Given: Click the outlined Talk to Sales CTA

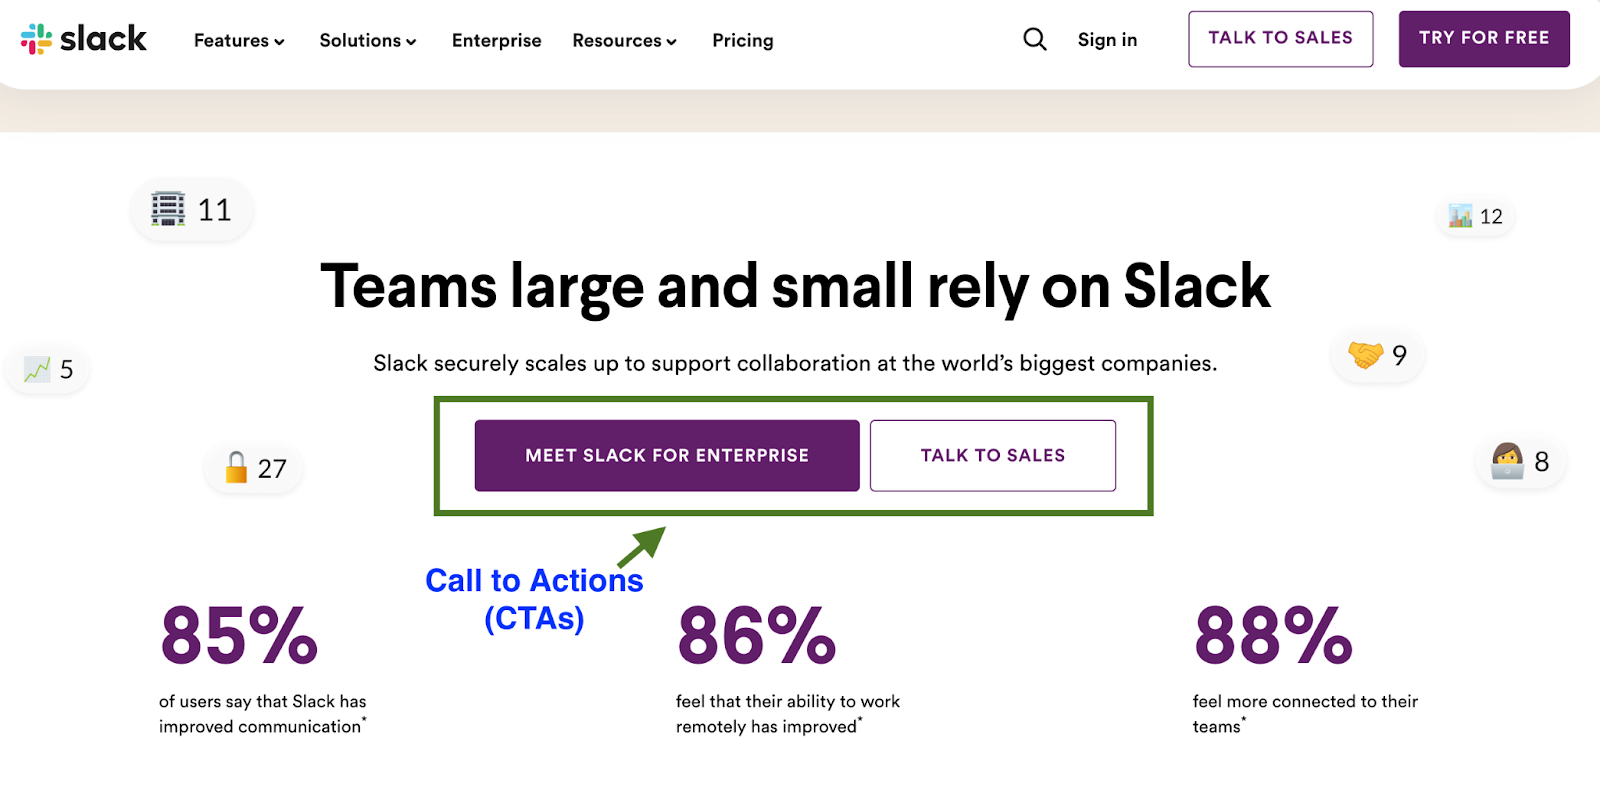Looking at the screenshot, I should [x=992, y=455].
